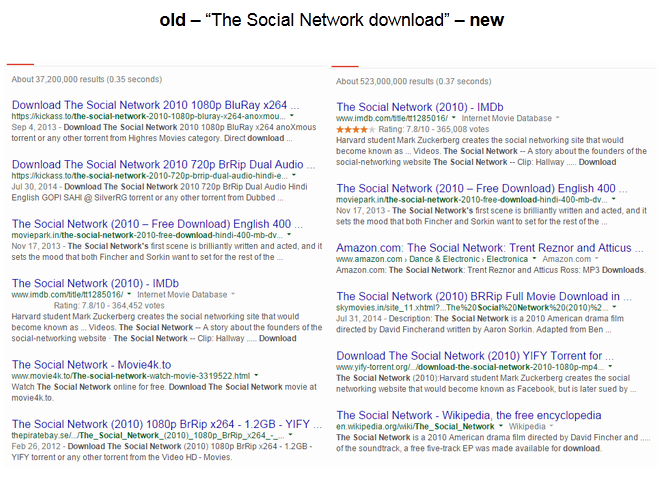
Task: Click the 'old' word in heading
Action: [173, 20]
